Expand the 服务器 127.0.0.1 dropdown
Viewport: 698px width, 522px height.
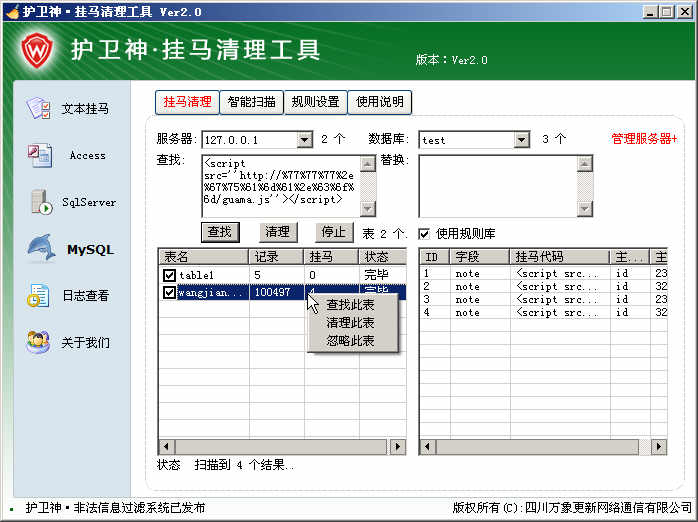pos(304,140)
